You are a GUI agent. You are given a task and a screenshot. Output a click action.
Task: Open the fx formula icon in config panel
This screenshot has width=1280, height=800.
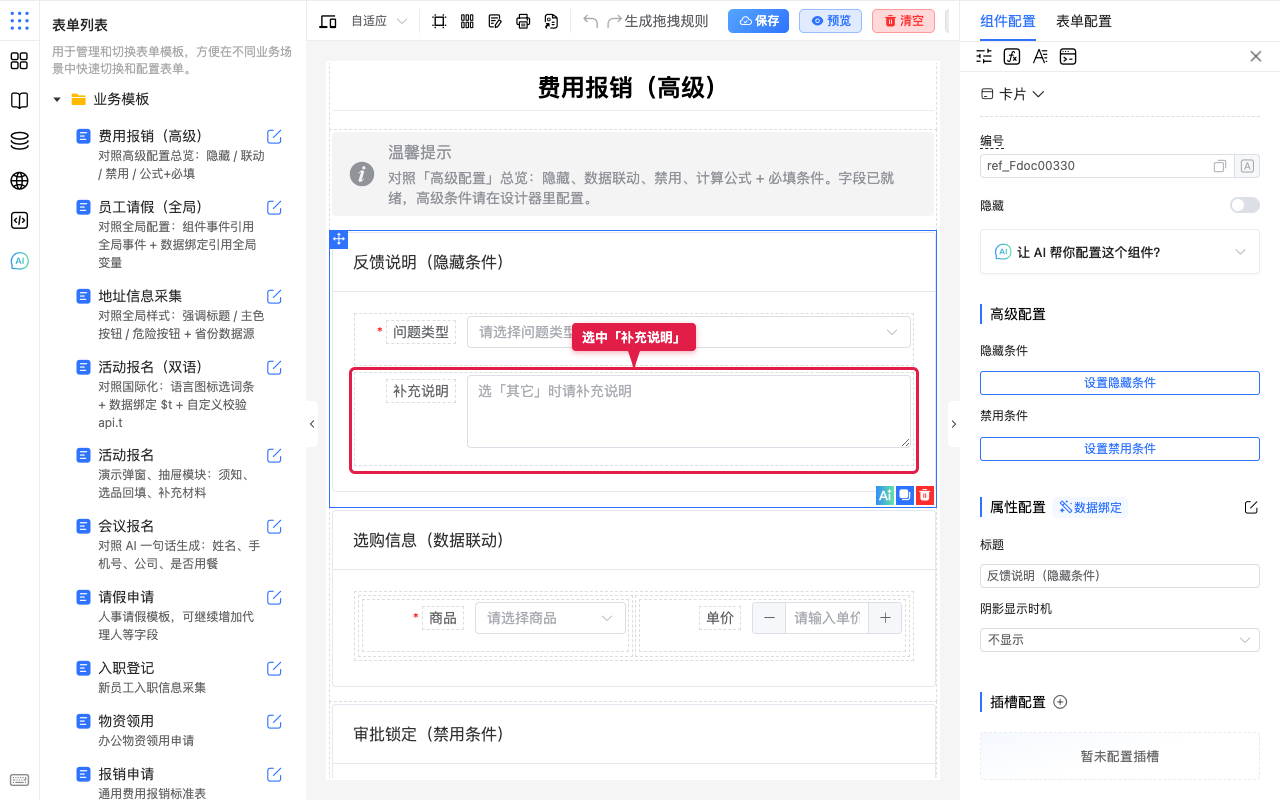[1012, 56]
